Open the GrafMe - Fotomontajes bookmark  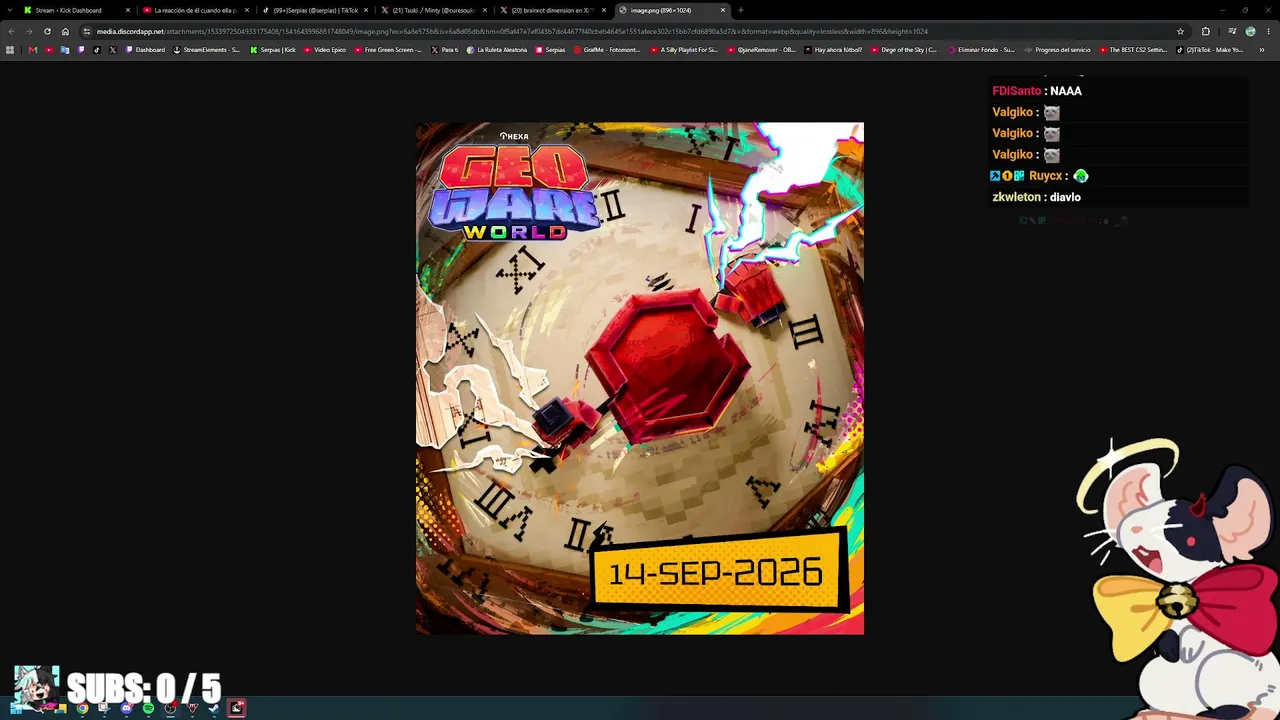607,50
